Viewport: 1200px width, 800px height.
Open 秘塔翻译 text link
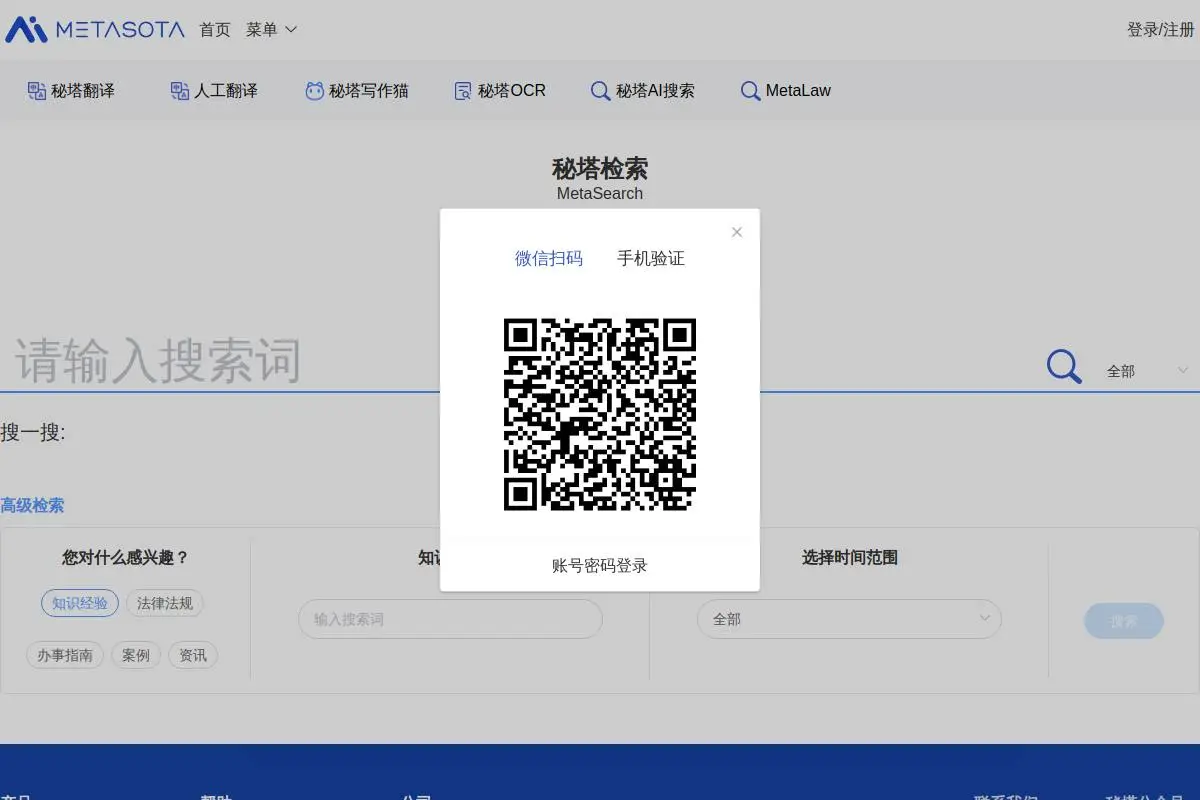click(x=83, y=91)
